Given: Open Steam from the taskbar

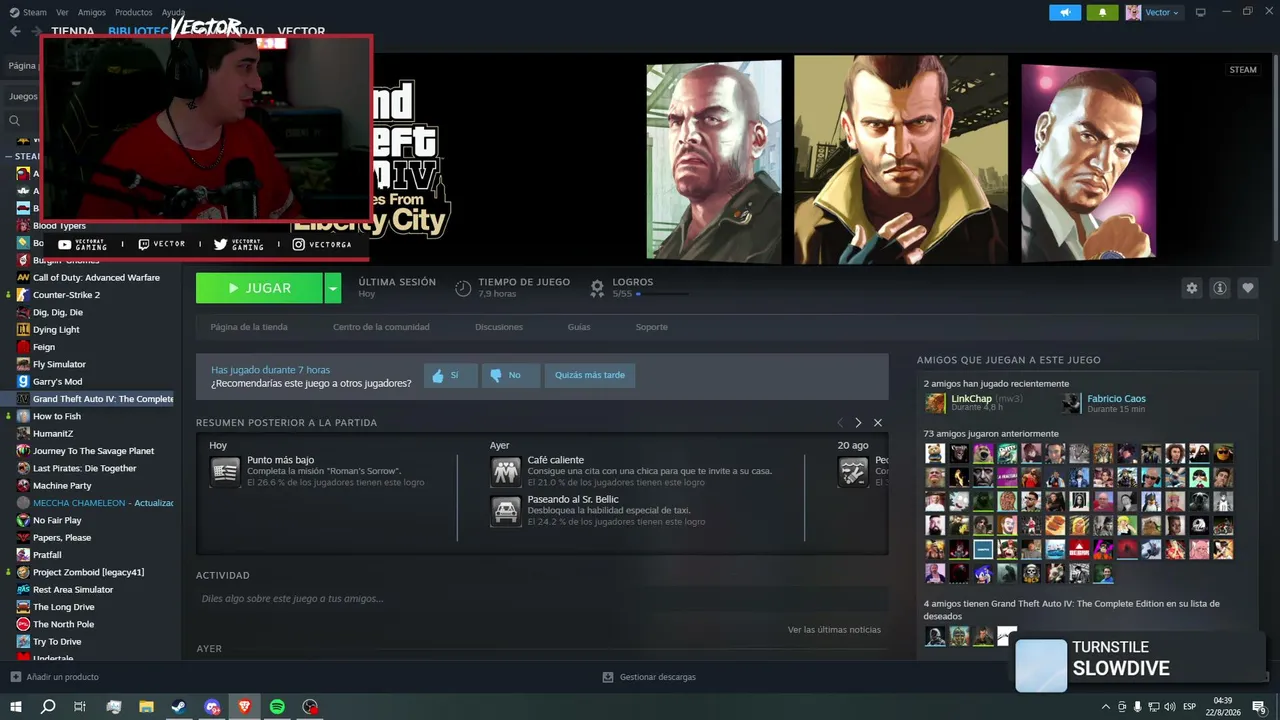Looking at the screenshot, I should [179, 707].
